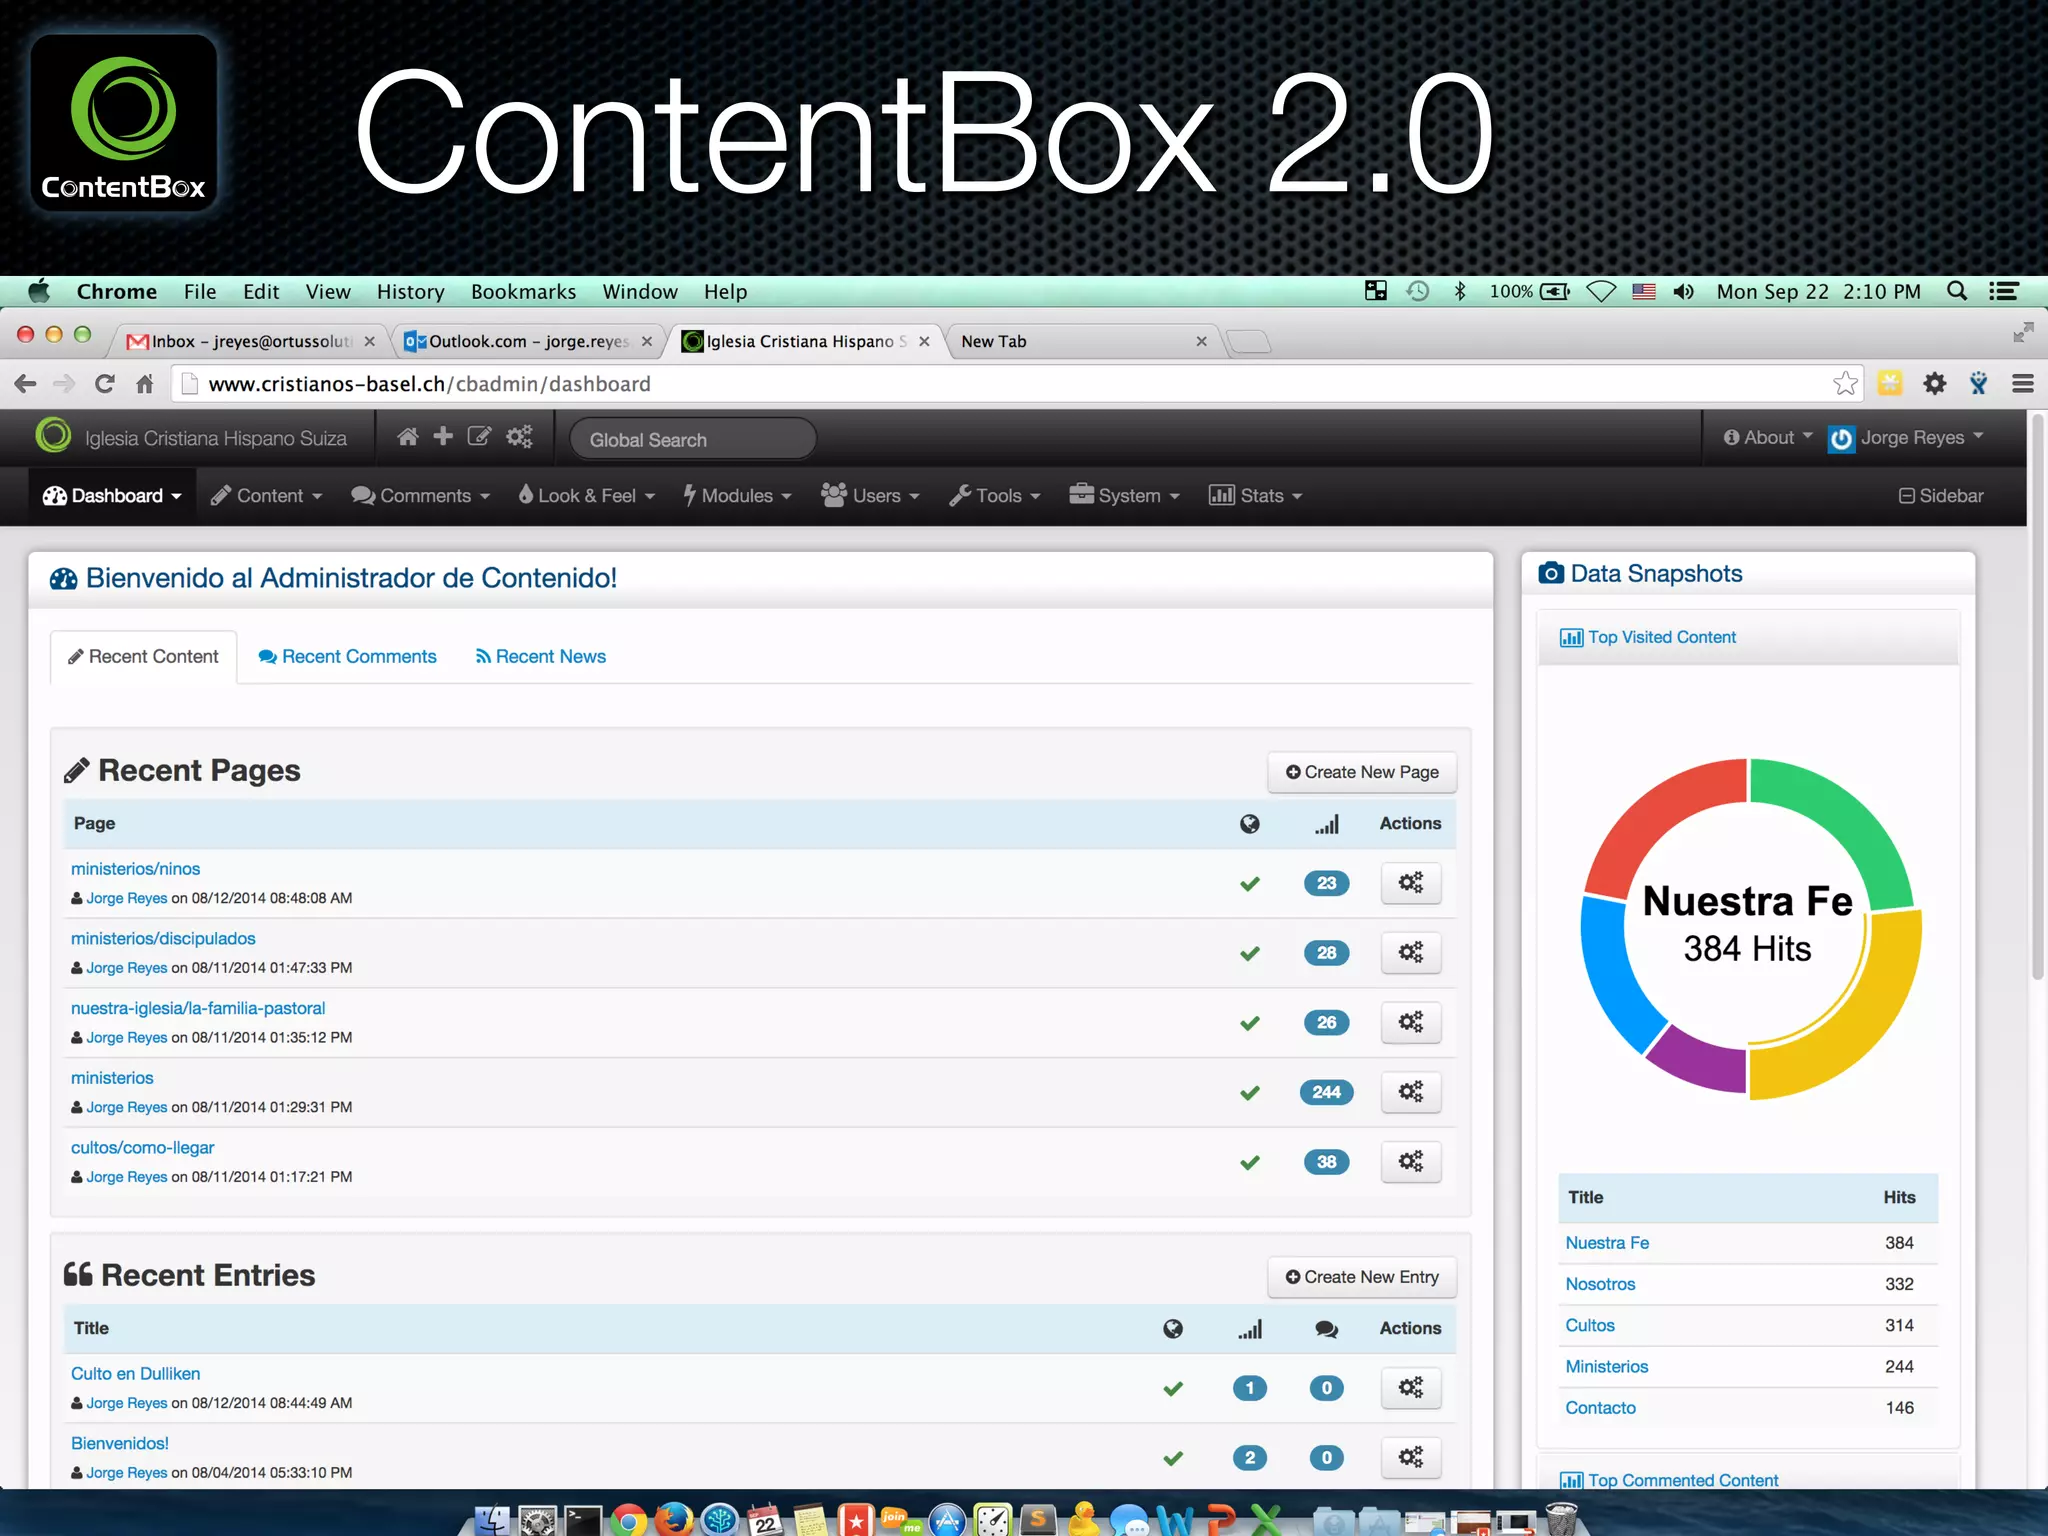Open the Bookmarks menu in menu bar
The image size is (2048, 1536).
(523, 291)
